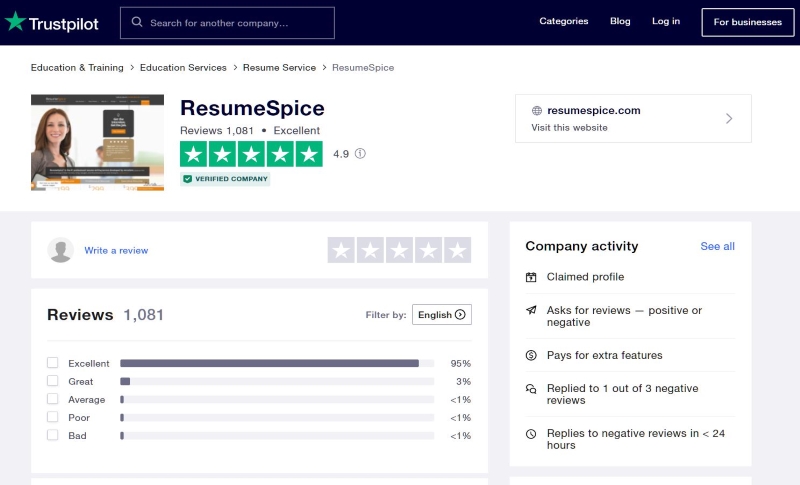Click the 'Claimed profile' text
Image resolution: width=800 pixels, height=485 pixels.
tap(585, 277)
